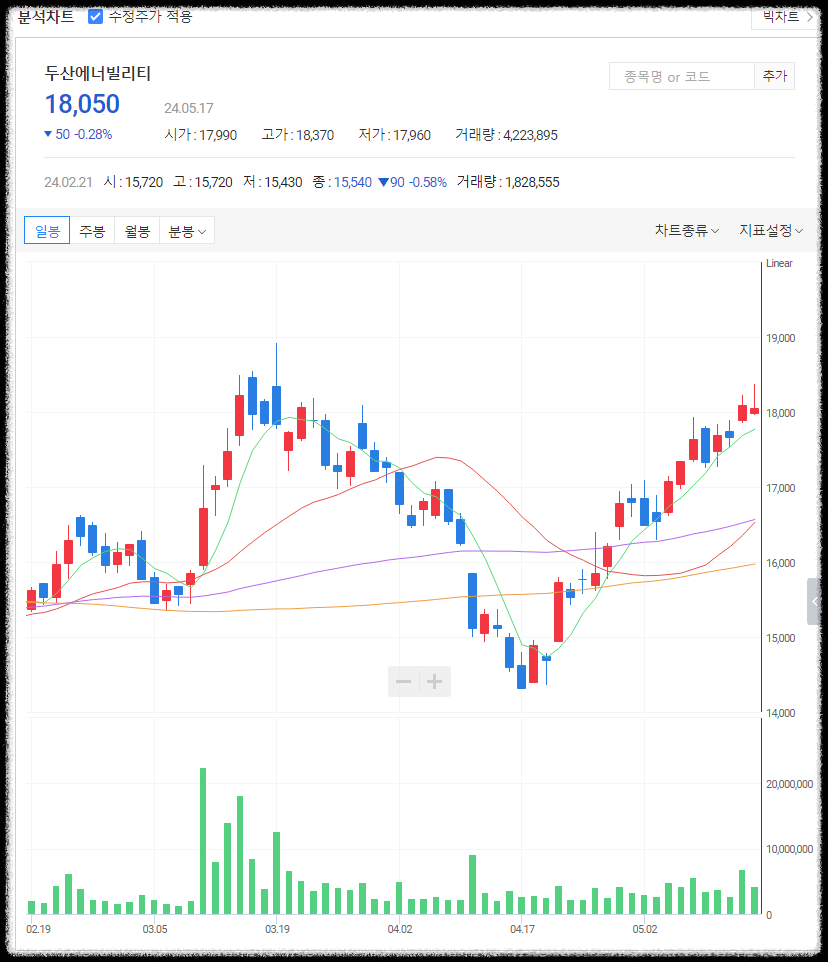Screen dimensions: 828x962
Task: Toggle the 수정주가 적용 checkbox
Action: coord(95,17)
